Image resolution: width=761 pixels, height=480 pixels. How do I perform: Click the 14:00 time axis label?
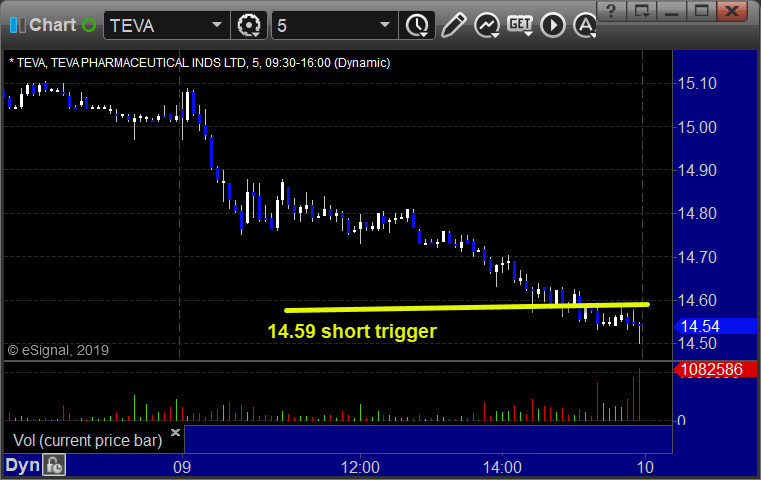coord(502,467)
